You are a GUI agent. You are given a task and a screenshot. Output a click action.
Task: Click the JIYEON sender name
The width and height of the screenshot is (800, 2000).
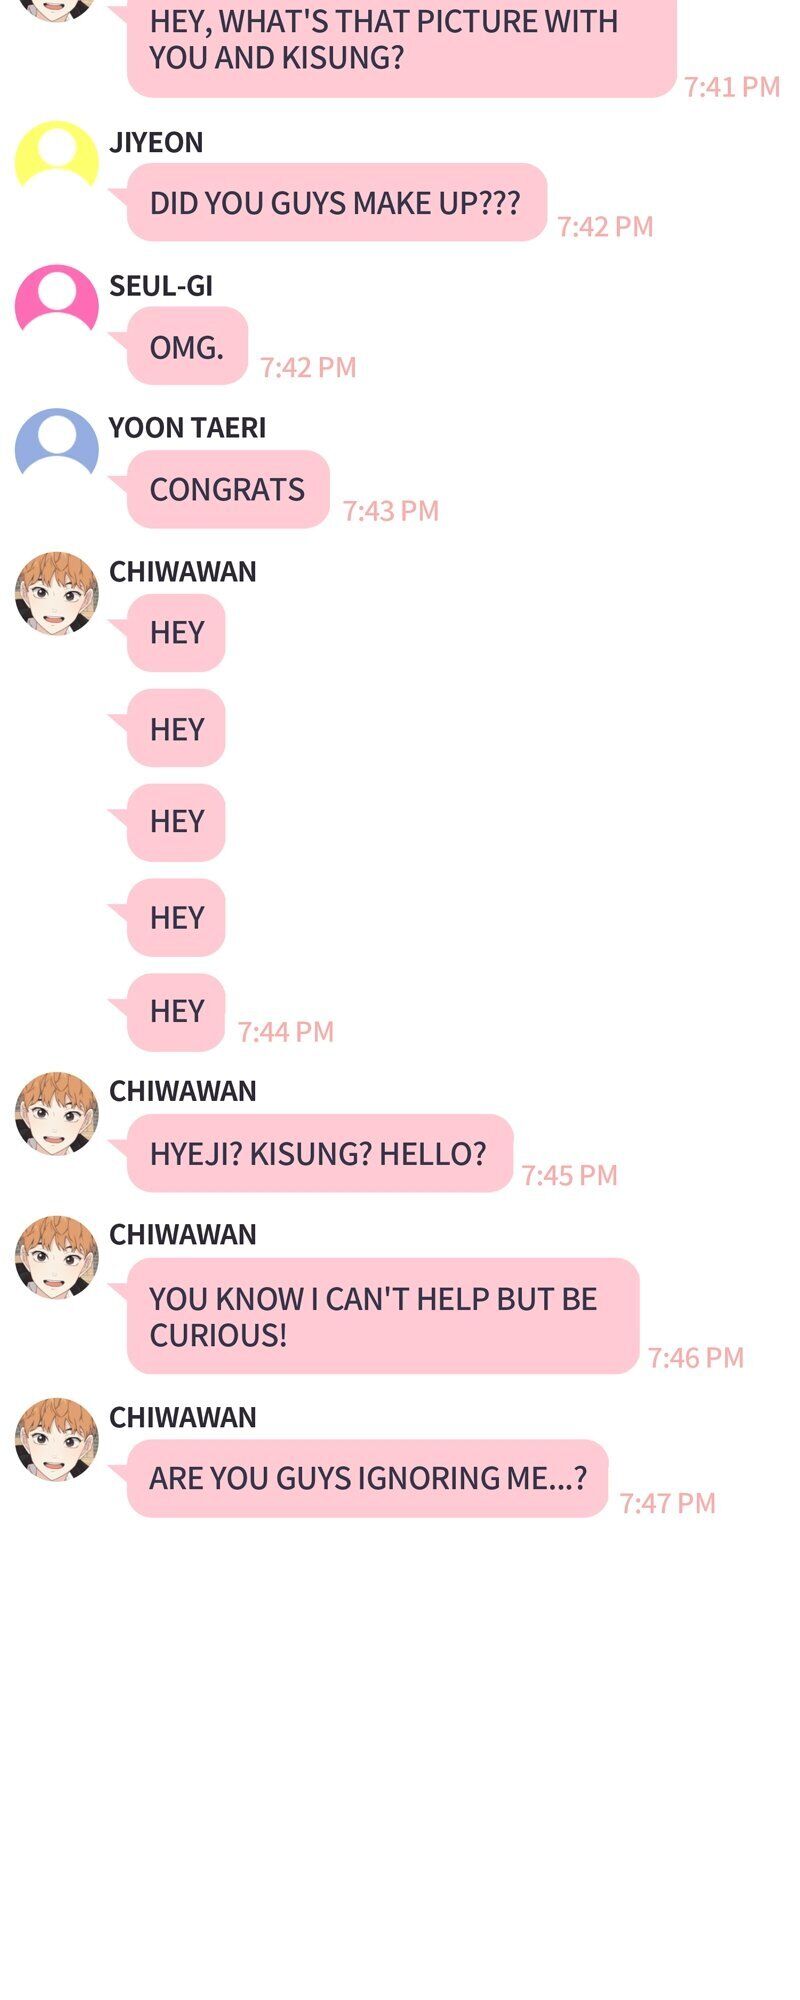(156, 143)
